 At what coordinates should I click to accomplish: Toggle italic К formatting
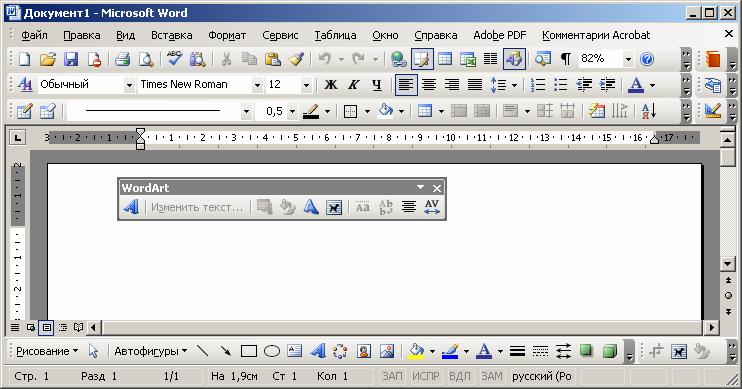click(353, 85)
